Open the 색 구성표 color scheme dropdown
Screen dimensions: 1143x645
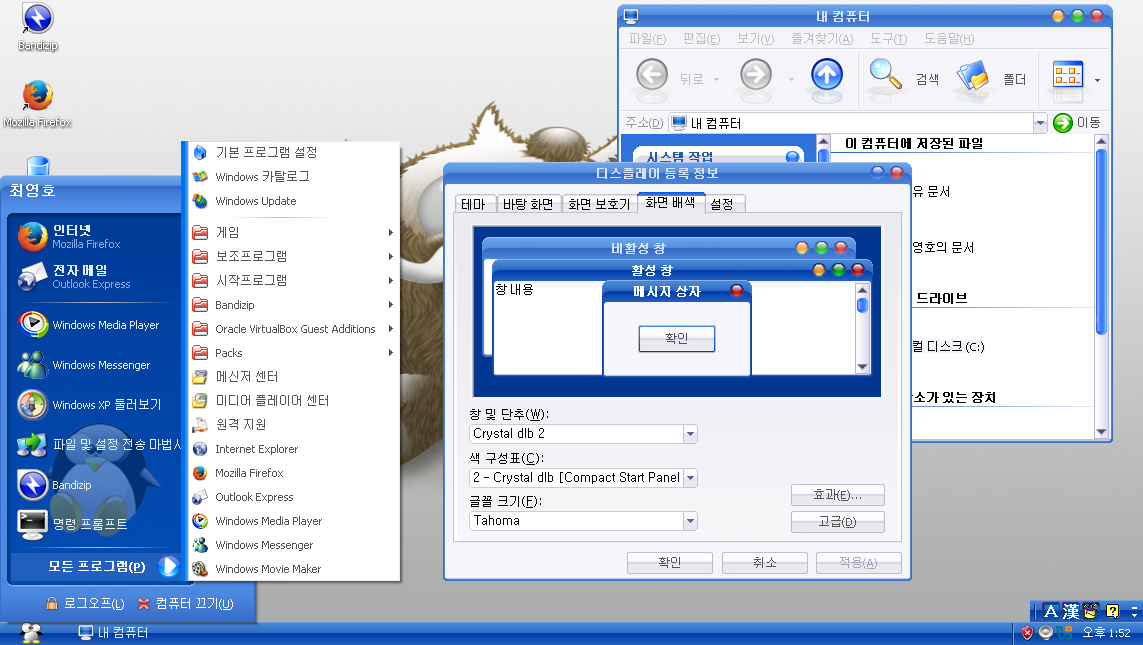point(690,477)
